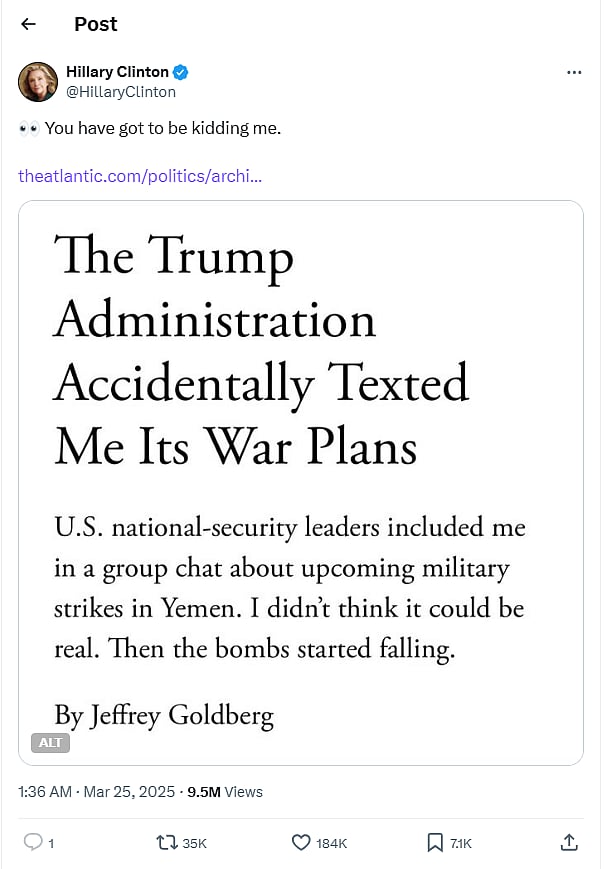Click the Hillary Clinton display name
The height and width of the screenshot is (869, 615).
[x=117, y=72]
